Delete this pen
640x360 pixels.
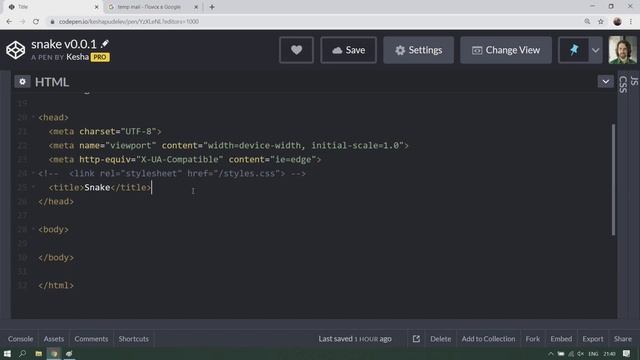click(x=440, y=339)
